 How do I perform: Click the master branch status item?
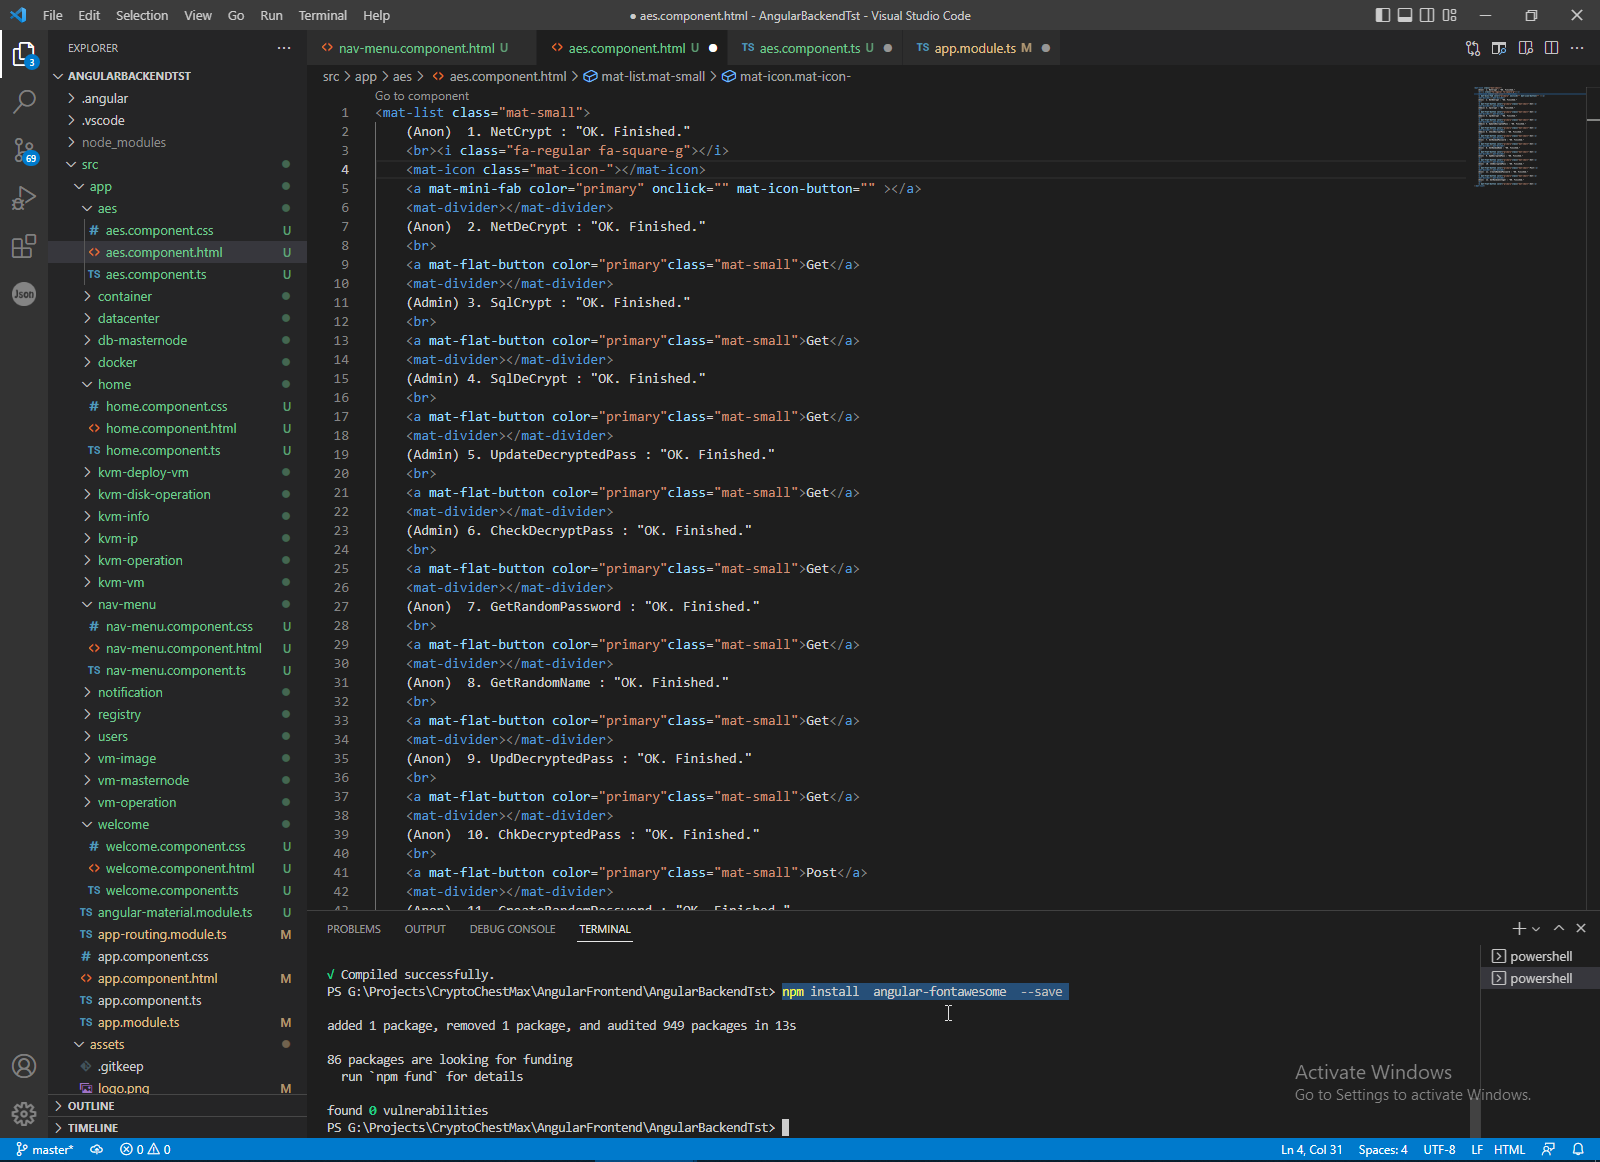(45, 1150)
